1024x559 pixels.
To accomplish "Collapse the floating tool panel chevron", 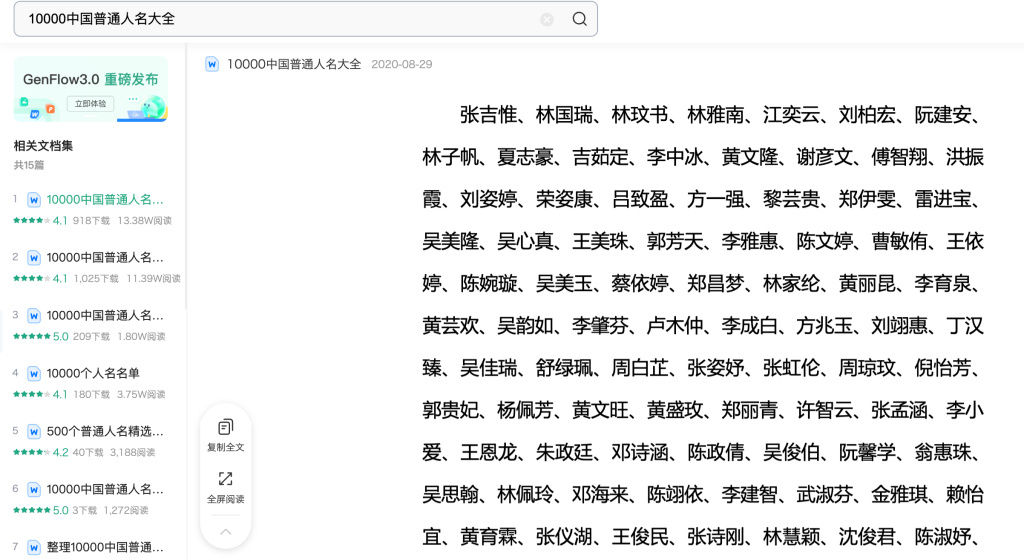I will [225, 532].
